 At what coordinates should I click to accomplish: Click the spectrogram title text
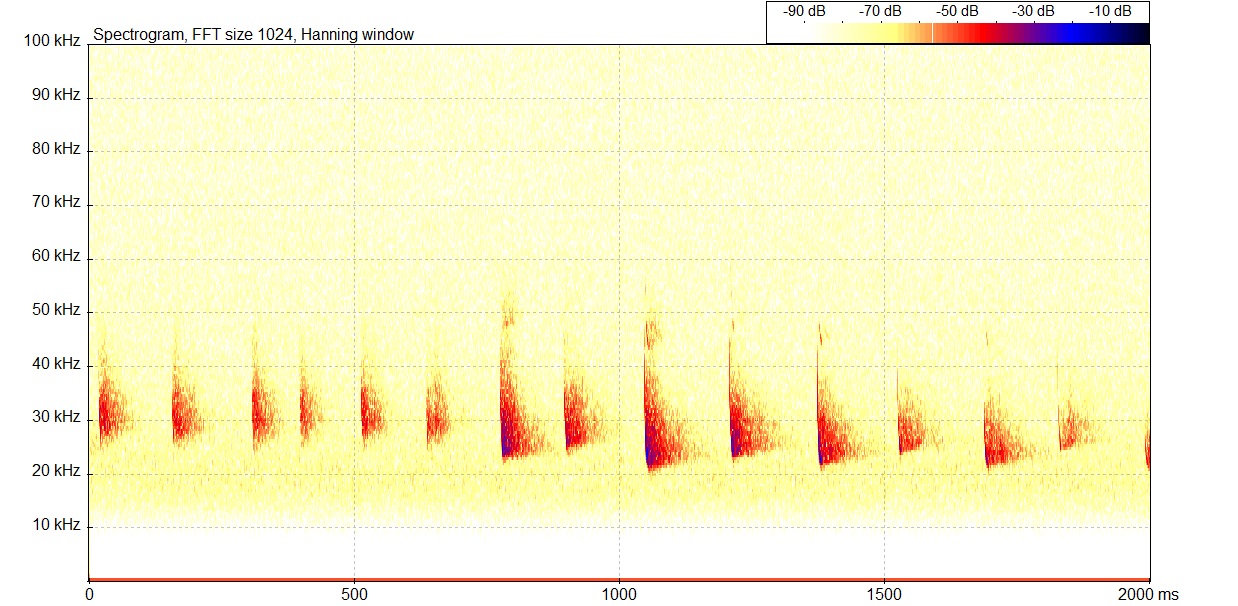coord(253,35)
